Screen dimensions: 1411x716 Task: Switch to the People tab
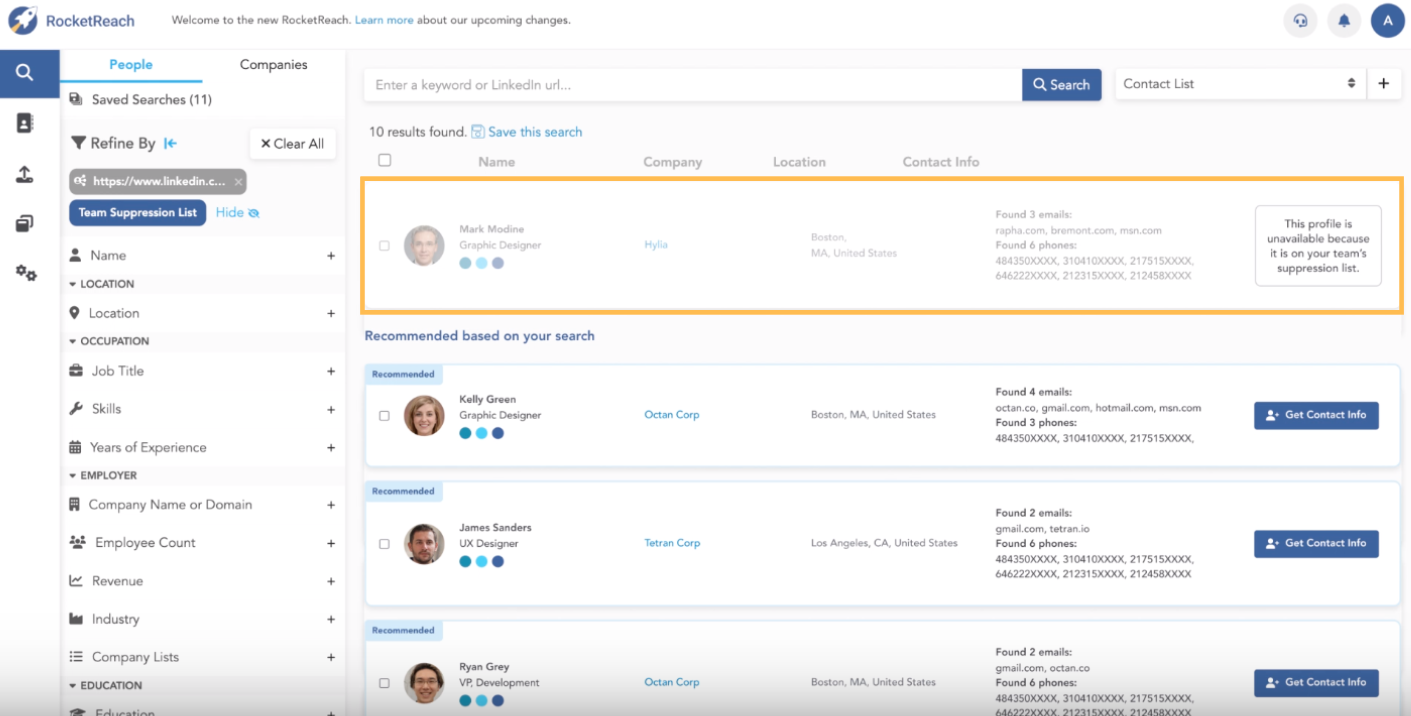[131, 65]
